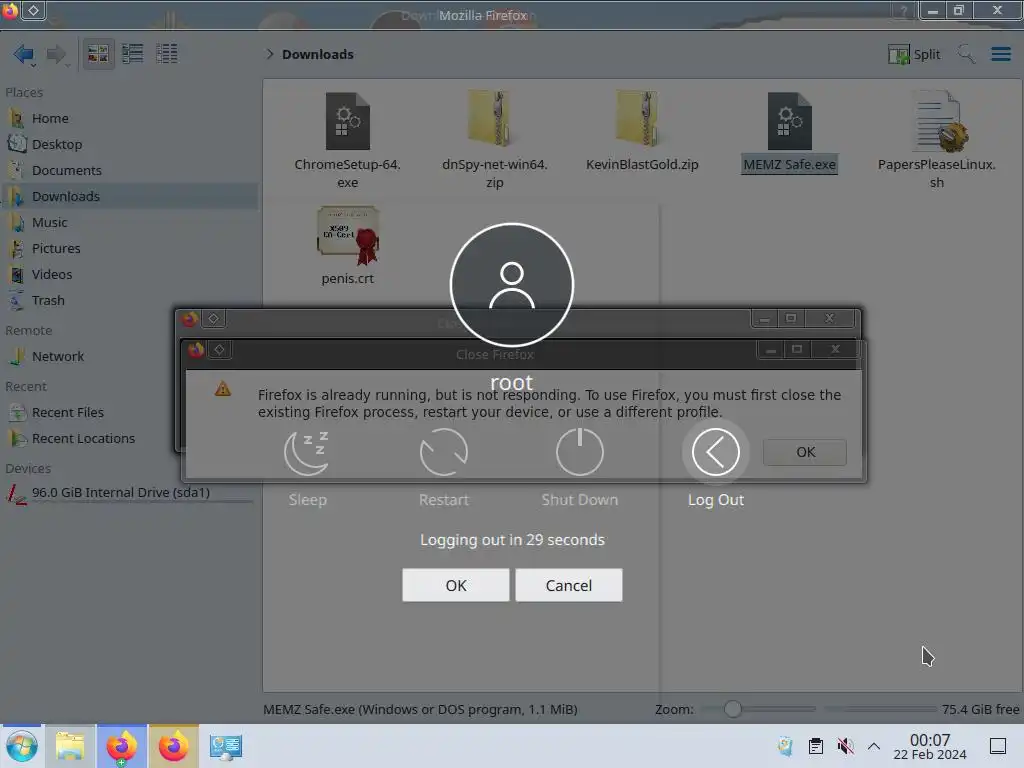Click OK in the Close Firefox dialog
This screenshot has height=768, width=1024.
coord(805,452)
